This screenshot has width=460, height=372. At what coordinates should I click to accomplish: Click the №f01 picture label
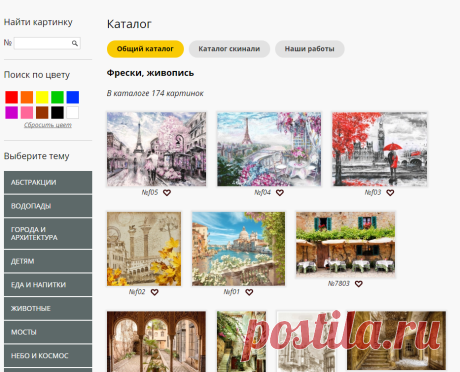tap(232, 292)
